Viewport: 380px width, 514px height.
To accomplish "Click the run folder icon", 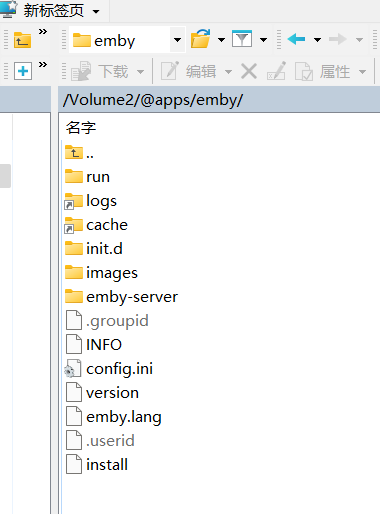I will click(x=74, y=176).
